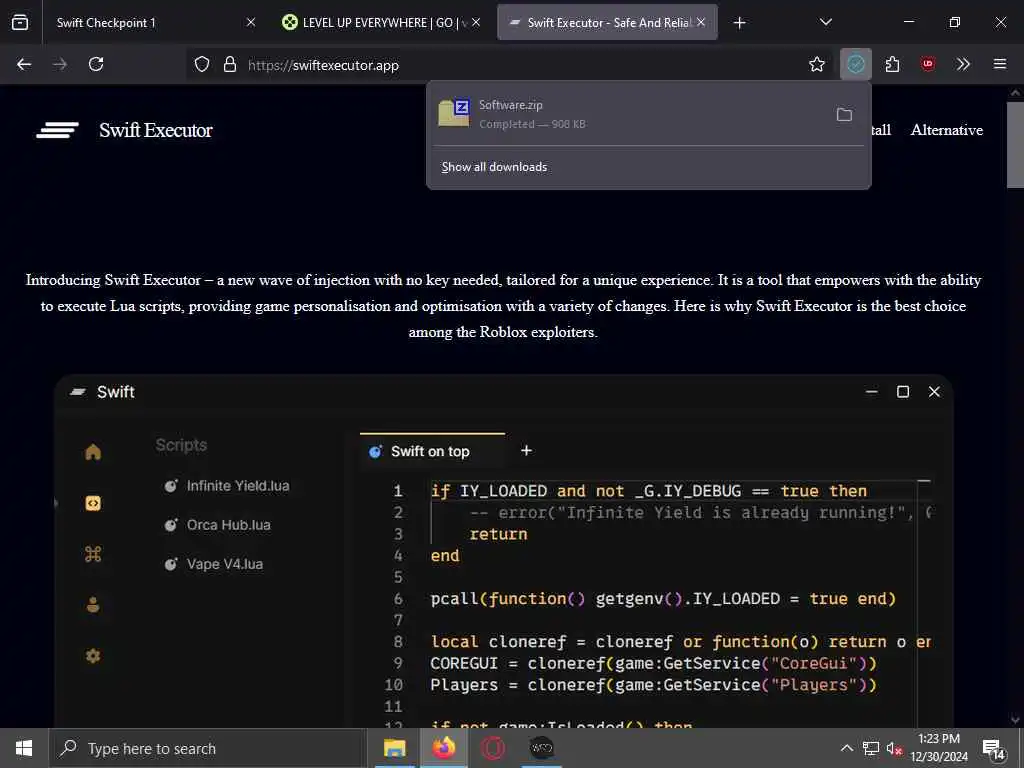This screenshot has width=1024, height=768.
Task: Select Infinite Yield.lua script
Action: pos(227,486)
